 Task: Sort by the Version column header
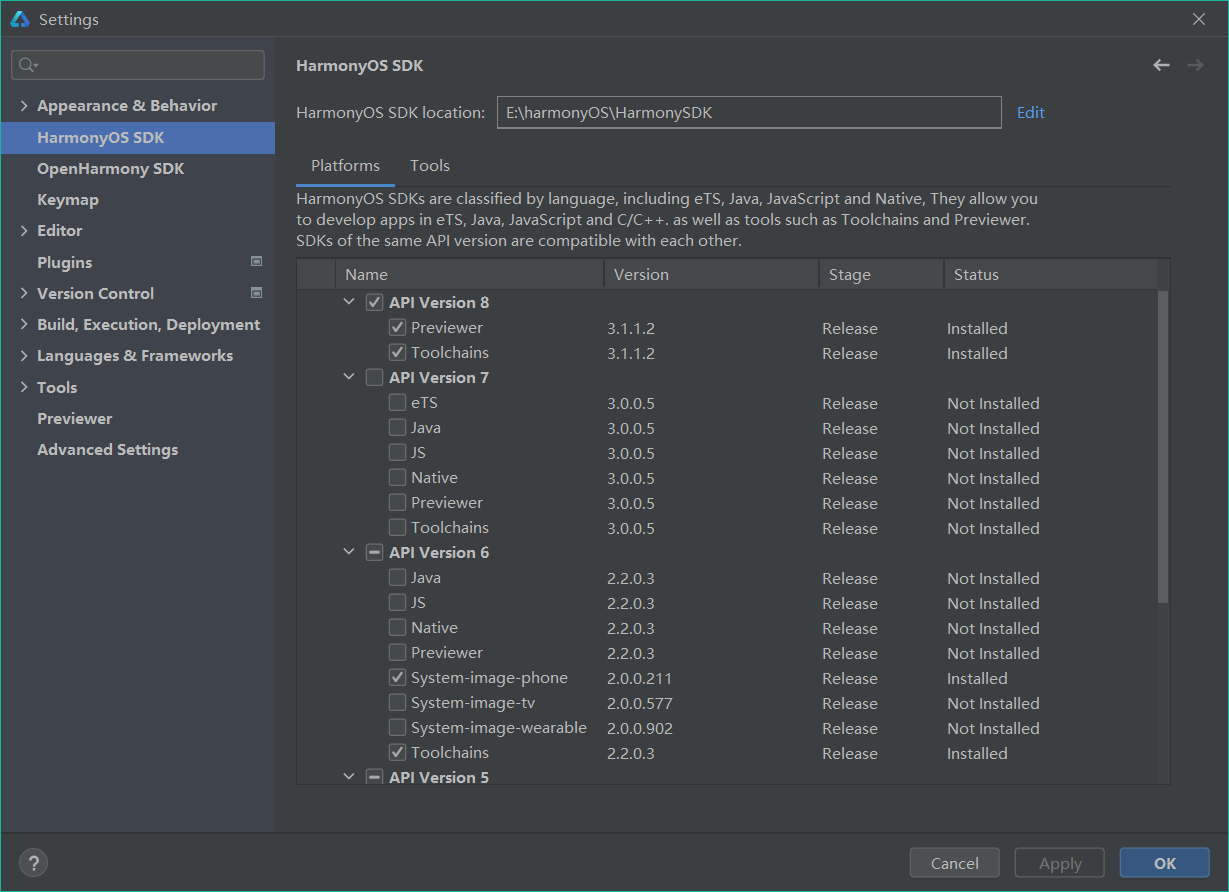pyautogui.click(x=711, y=274)
